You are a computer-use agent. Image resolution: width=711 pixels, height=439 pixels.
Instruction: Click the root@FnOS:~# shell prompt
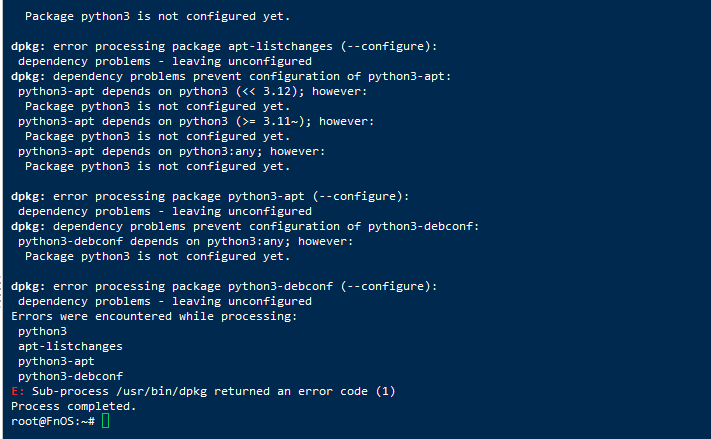(53, 421)
